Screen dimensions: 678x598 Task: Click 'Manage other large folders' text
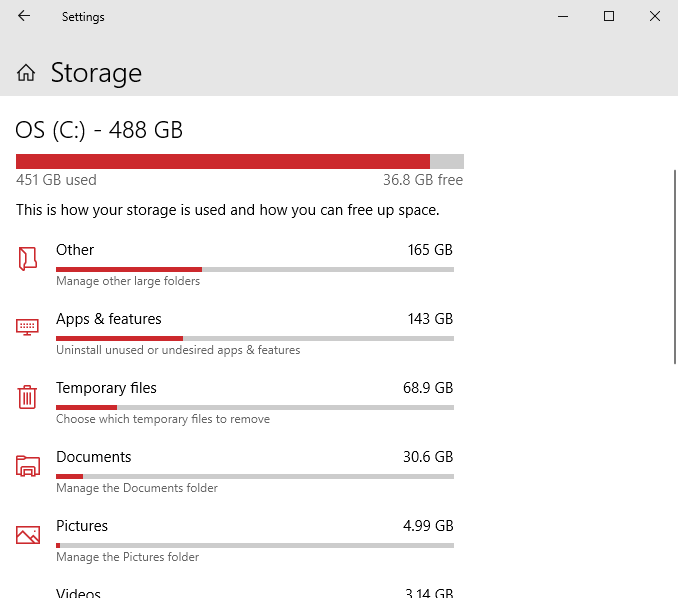[128, 281]
